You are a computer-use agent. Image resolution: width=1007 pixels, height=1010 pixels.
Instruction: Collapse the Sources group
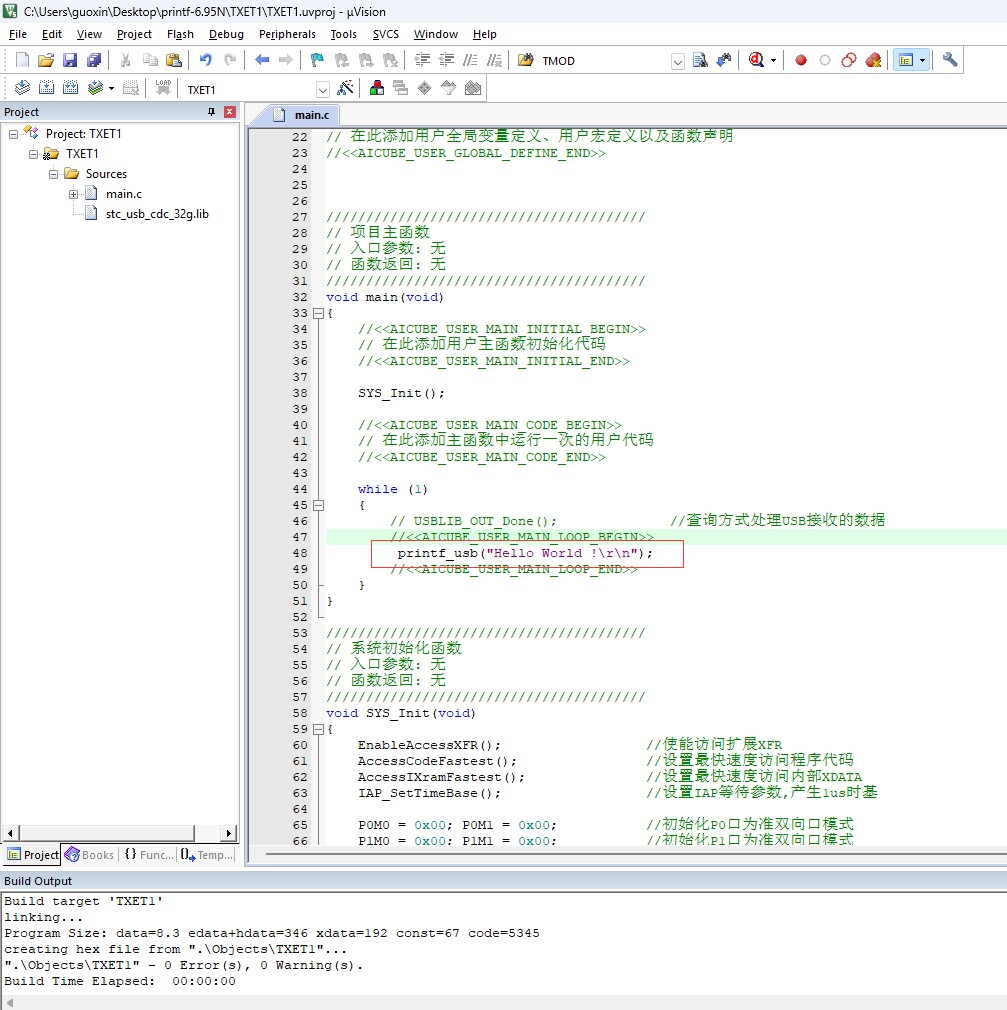click(53, 174)
